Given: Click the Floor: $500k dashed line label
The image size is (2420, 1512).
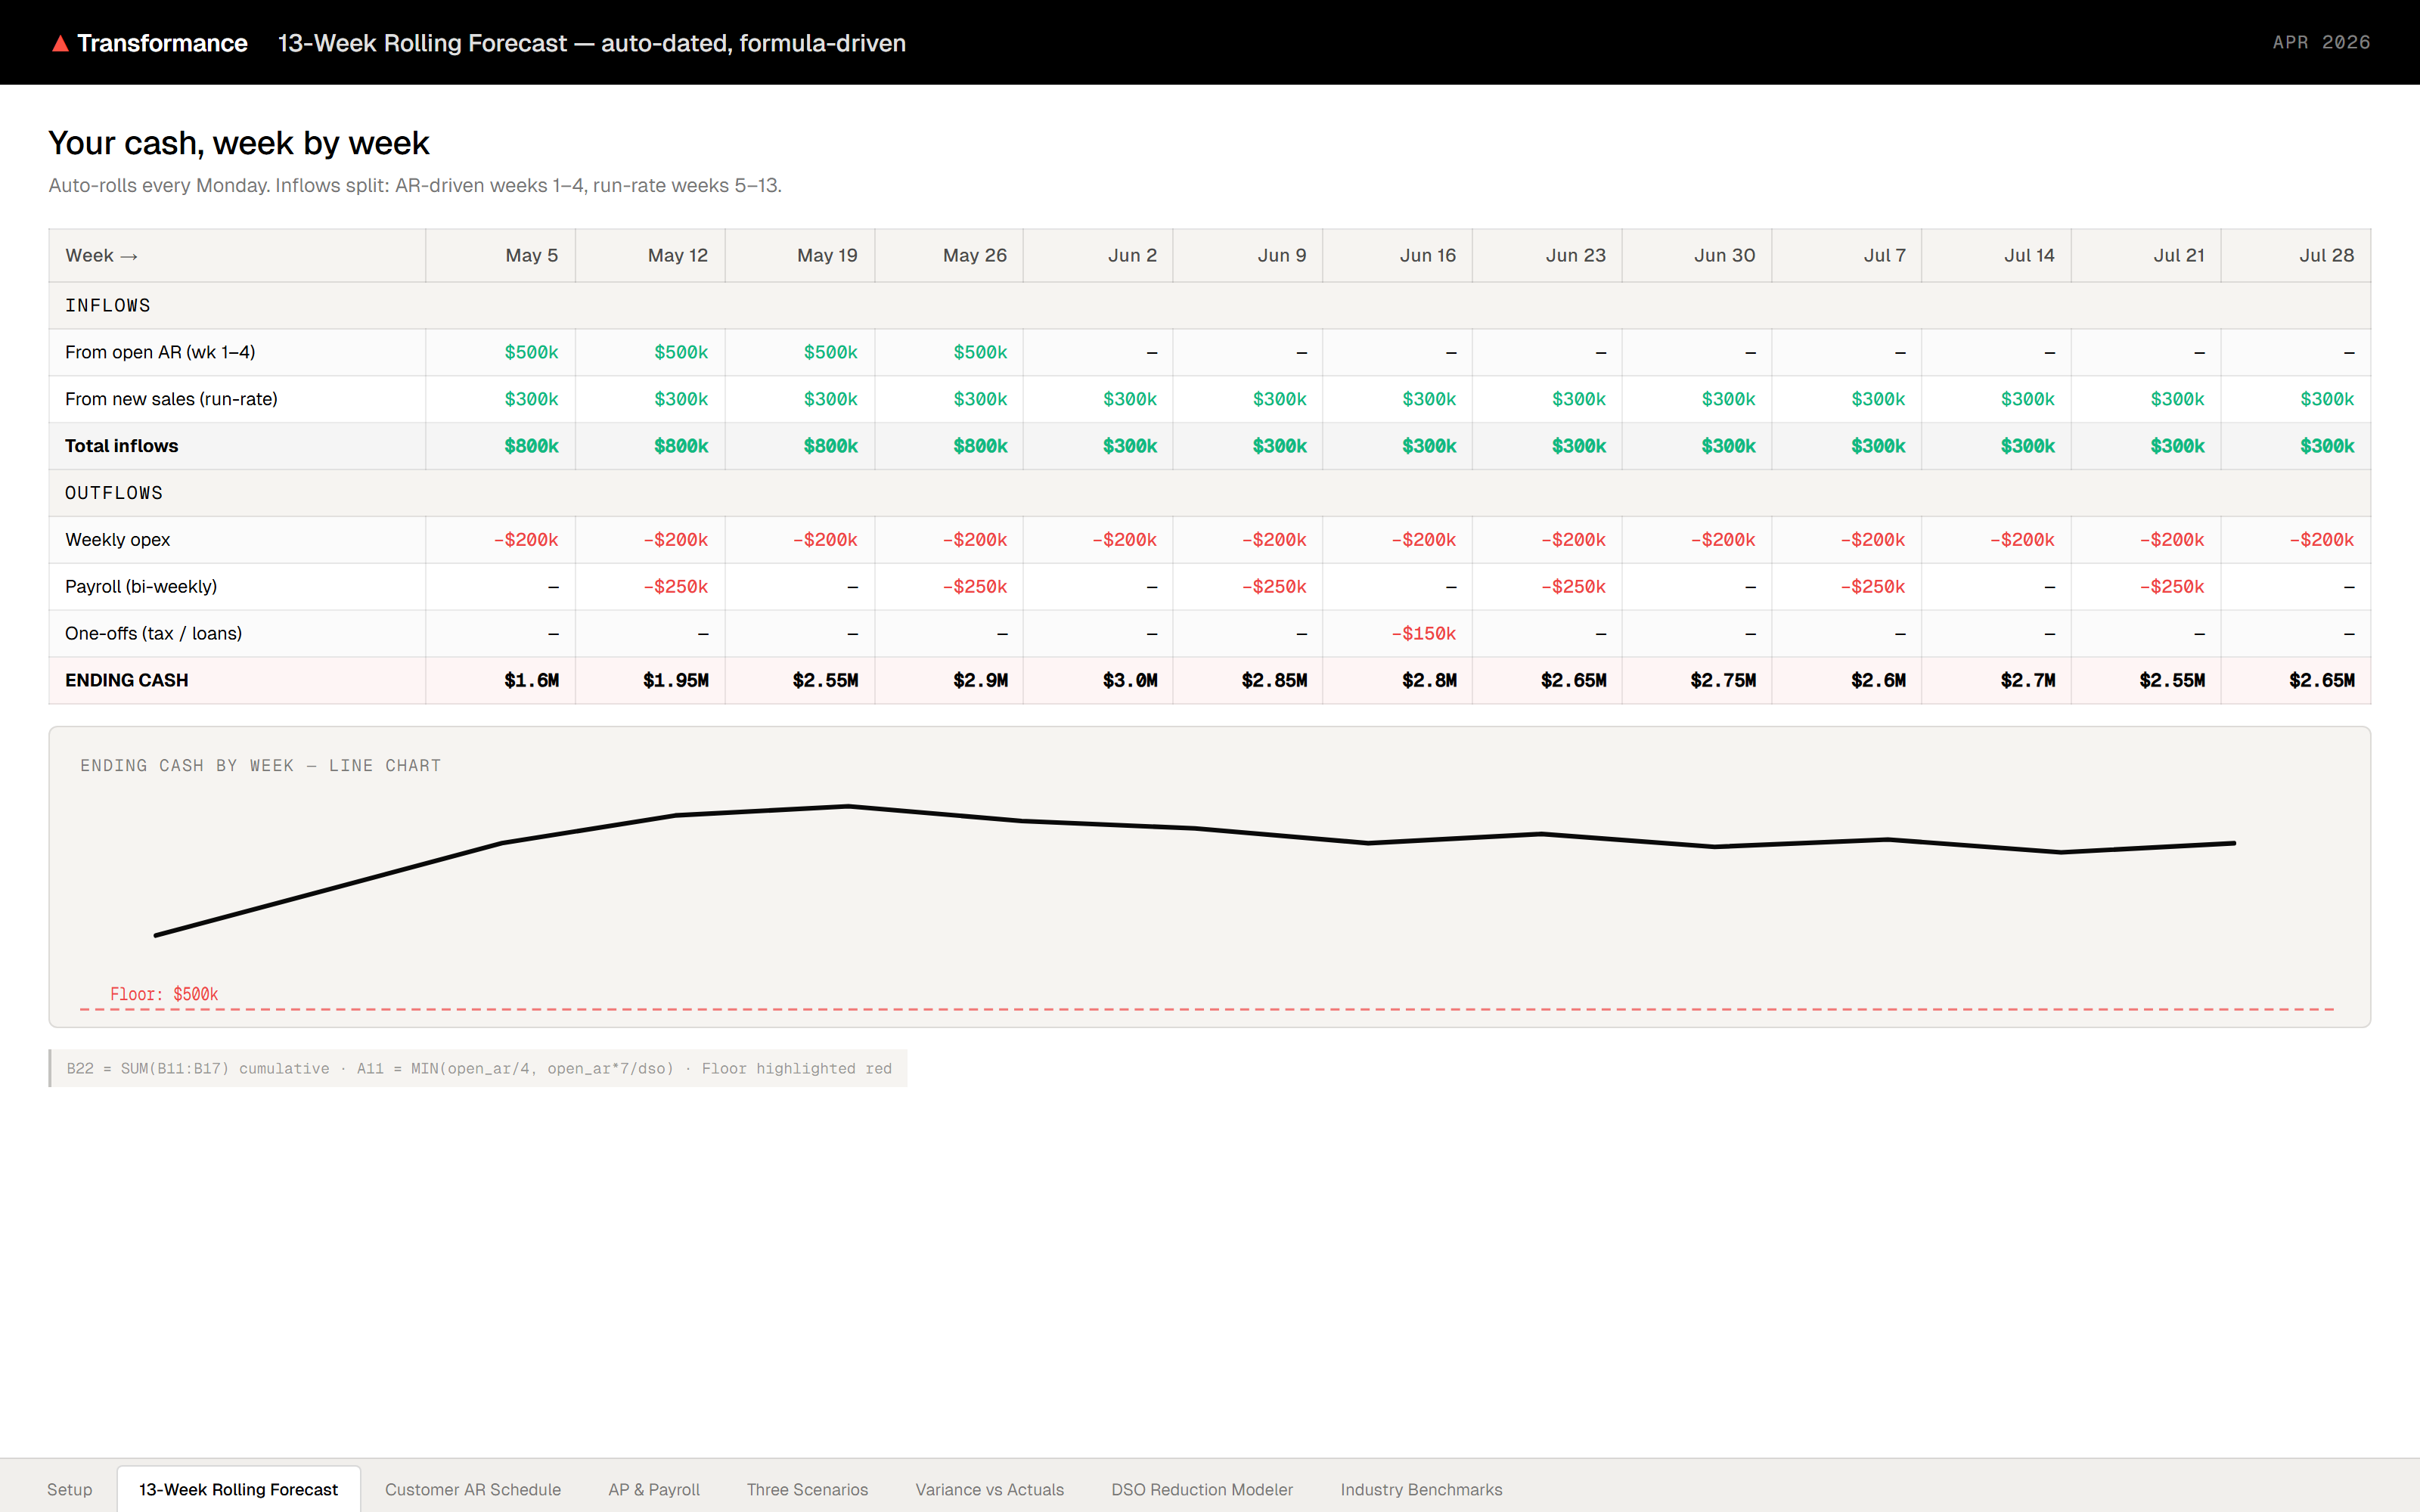Looking at the screenshot, I should (x=164, y=993).
